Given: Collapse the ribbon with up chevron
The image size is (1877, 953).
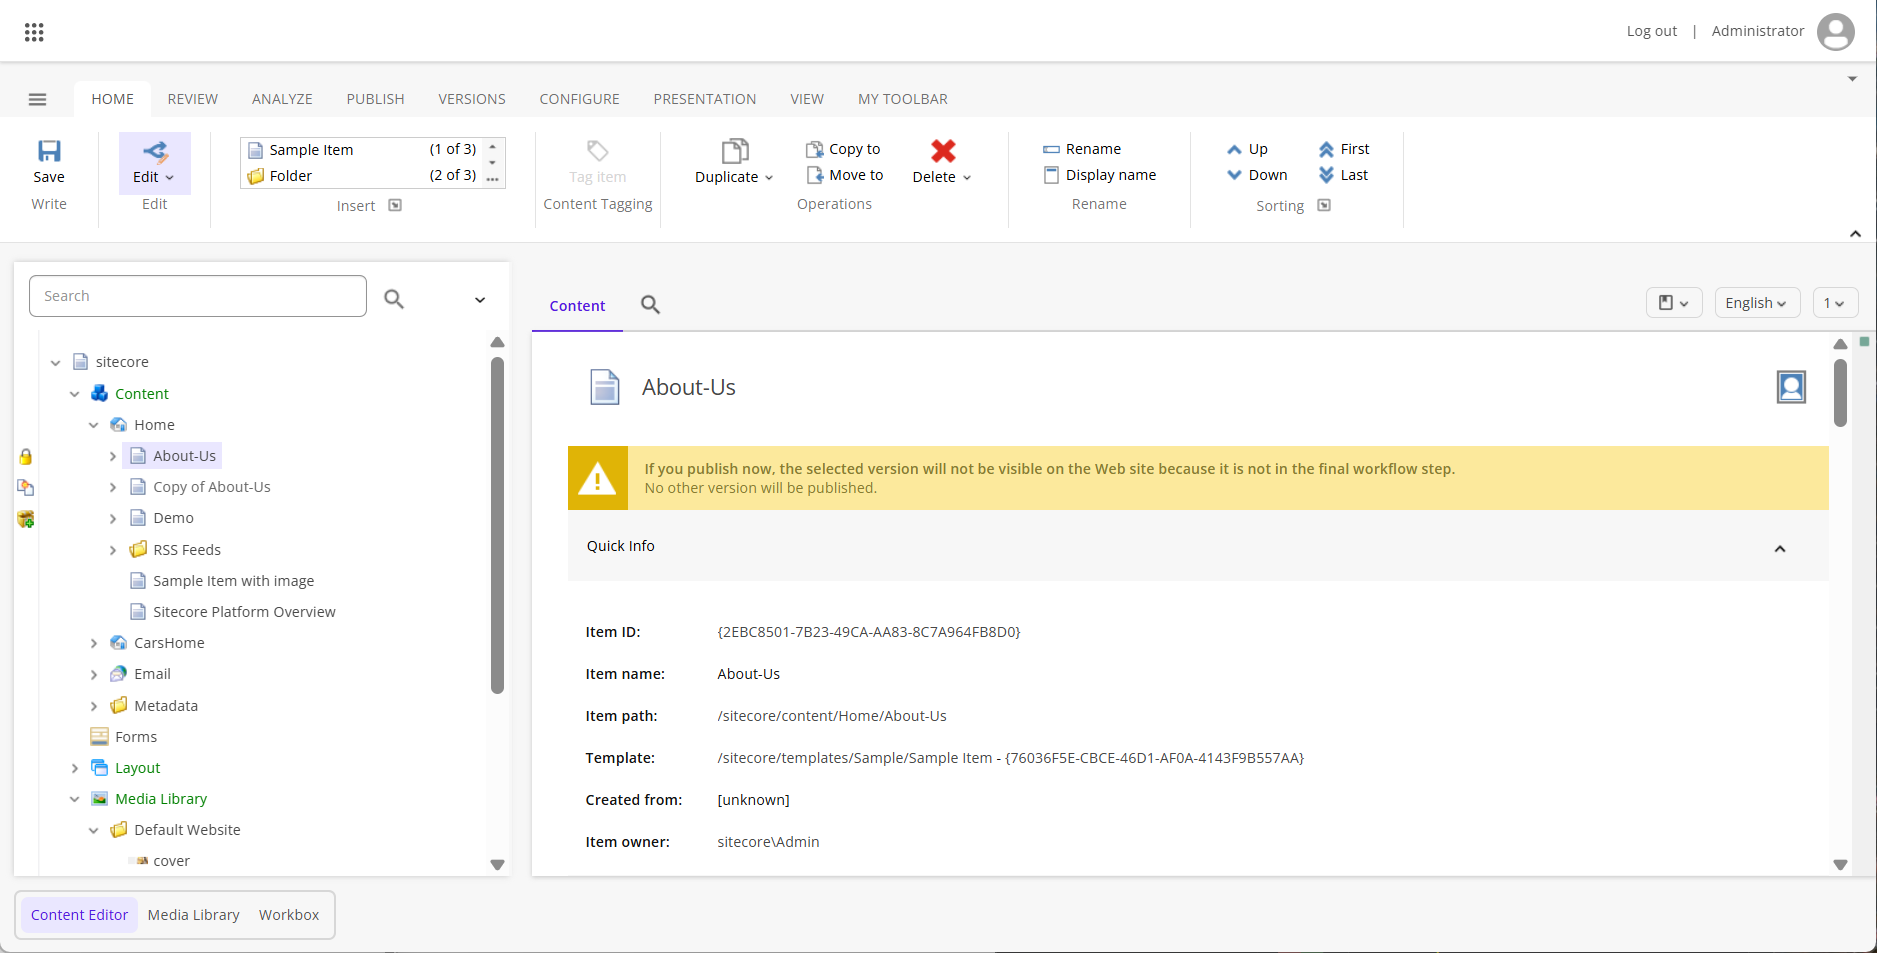Looking at the screenshot, I should pos(1855,233).
